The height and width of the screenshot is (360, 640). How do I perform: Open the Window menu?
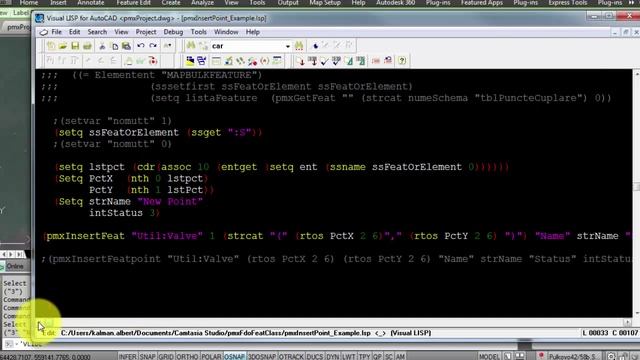[x=226, y=32]
